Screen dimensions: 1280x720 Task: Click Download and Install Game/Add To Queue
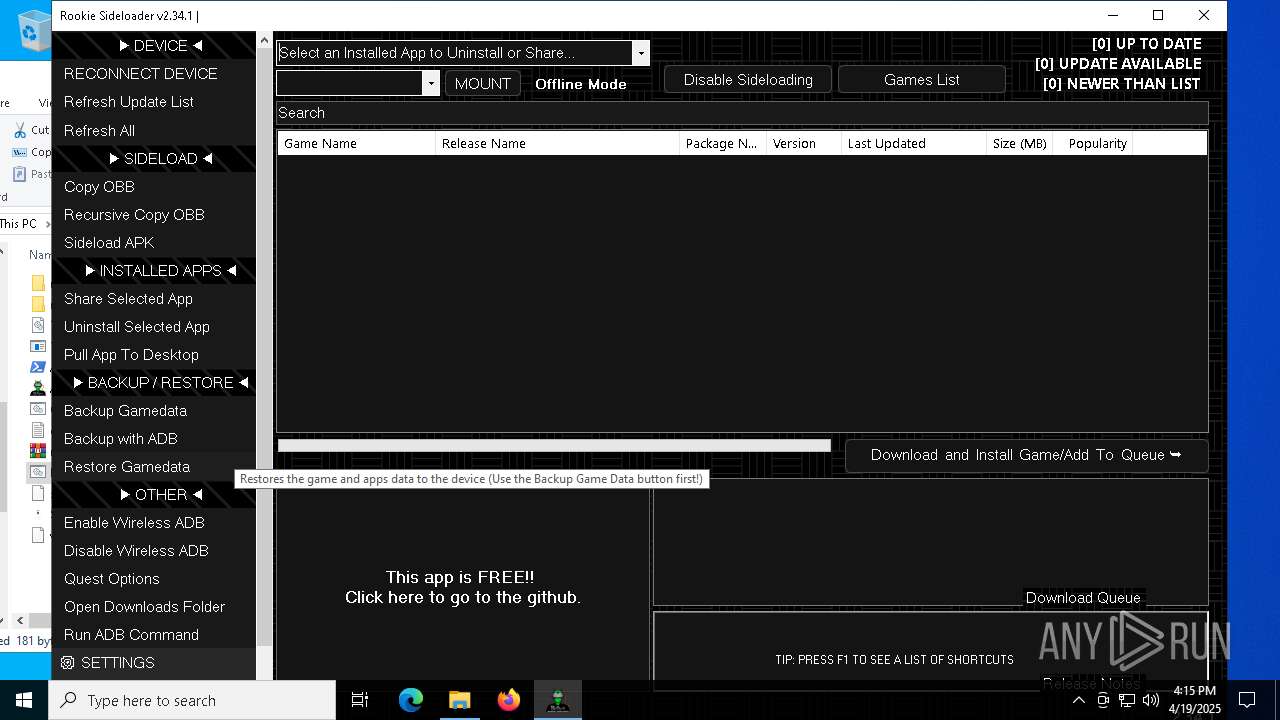(1026, 455)
